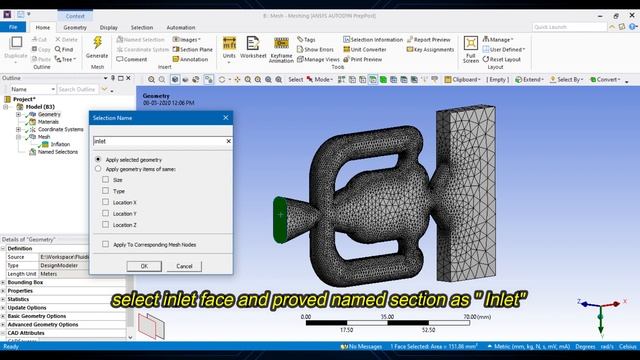Open the Mode dropdown in the graphics toolbar
The image size is (640, 360).
tap(324, 80)
